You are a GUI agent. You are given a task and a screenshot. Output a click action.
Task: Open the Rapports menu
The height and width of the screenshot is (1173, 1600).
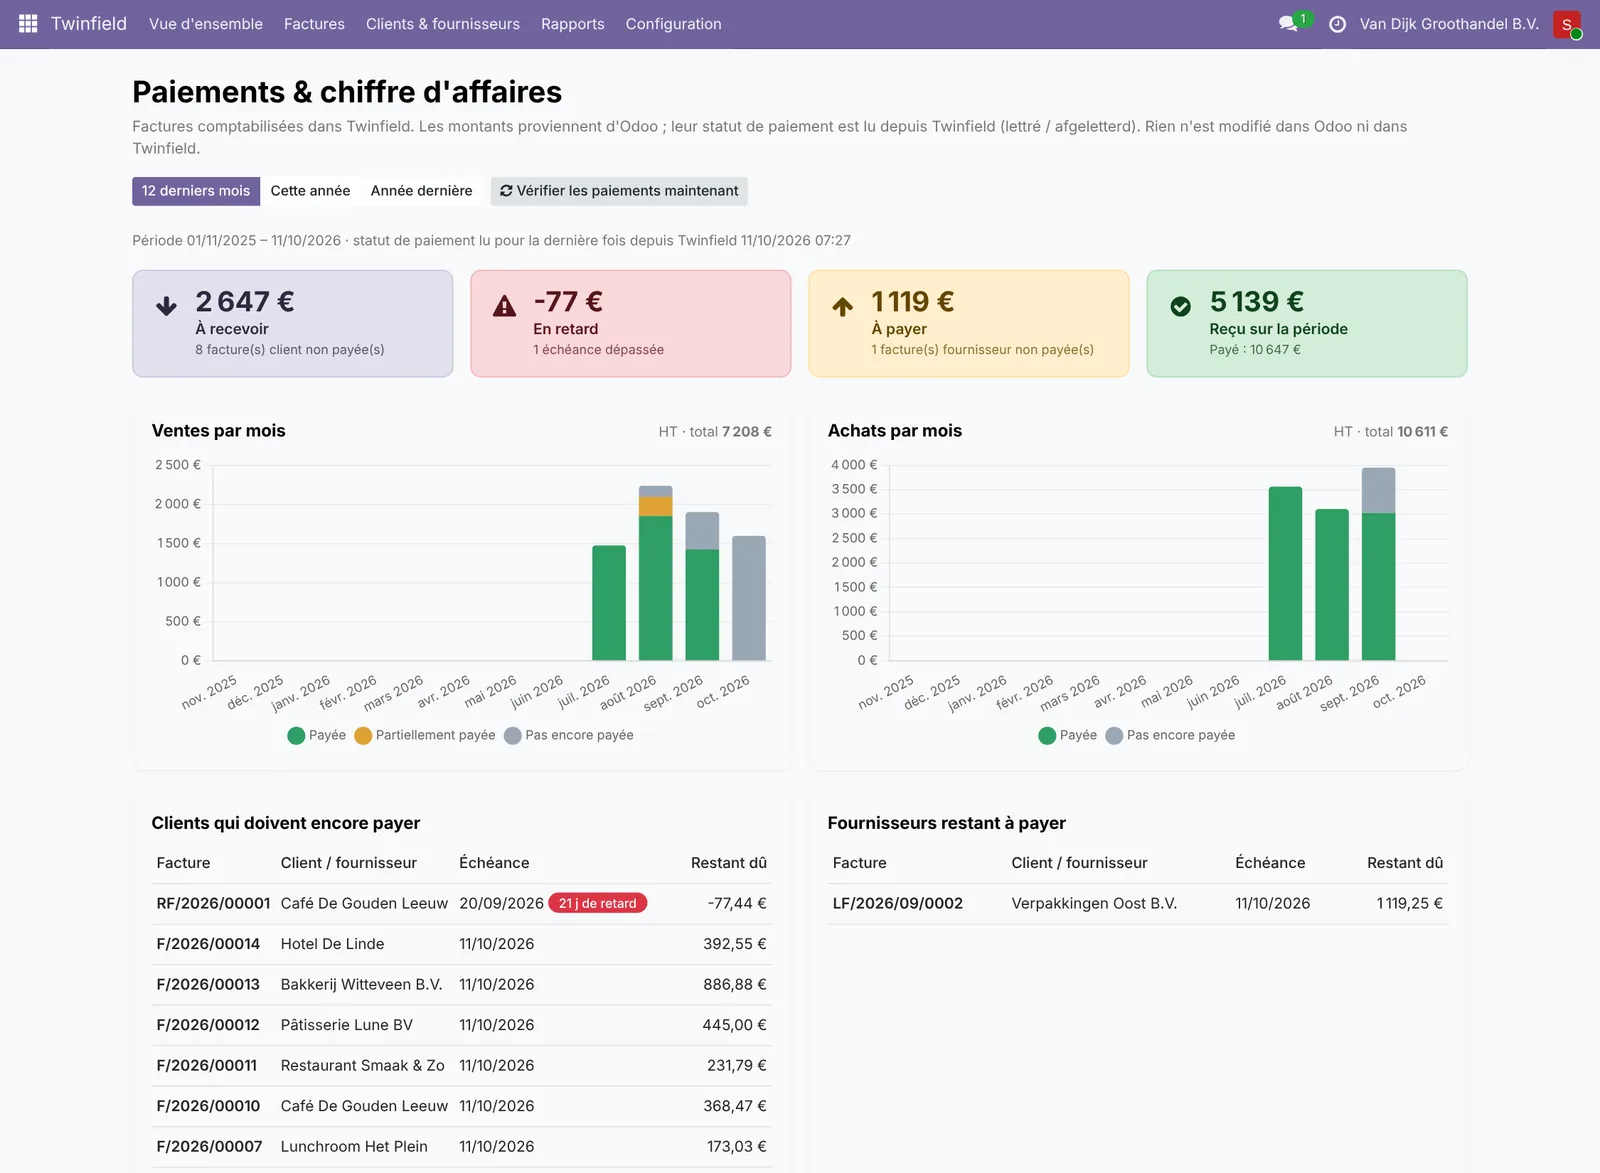(x=573, y=24)
